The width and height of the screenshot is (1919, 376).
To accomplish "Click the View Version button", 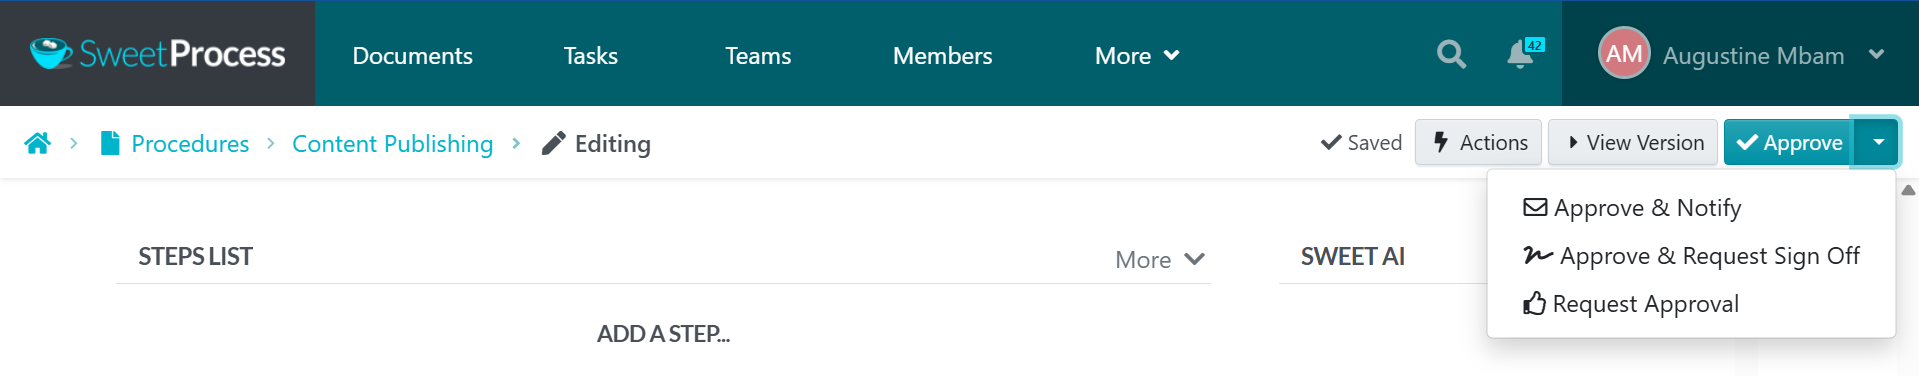I will click(x=1633, y=143).
